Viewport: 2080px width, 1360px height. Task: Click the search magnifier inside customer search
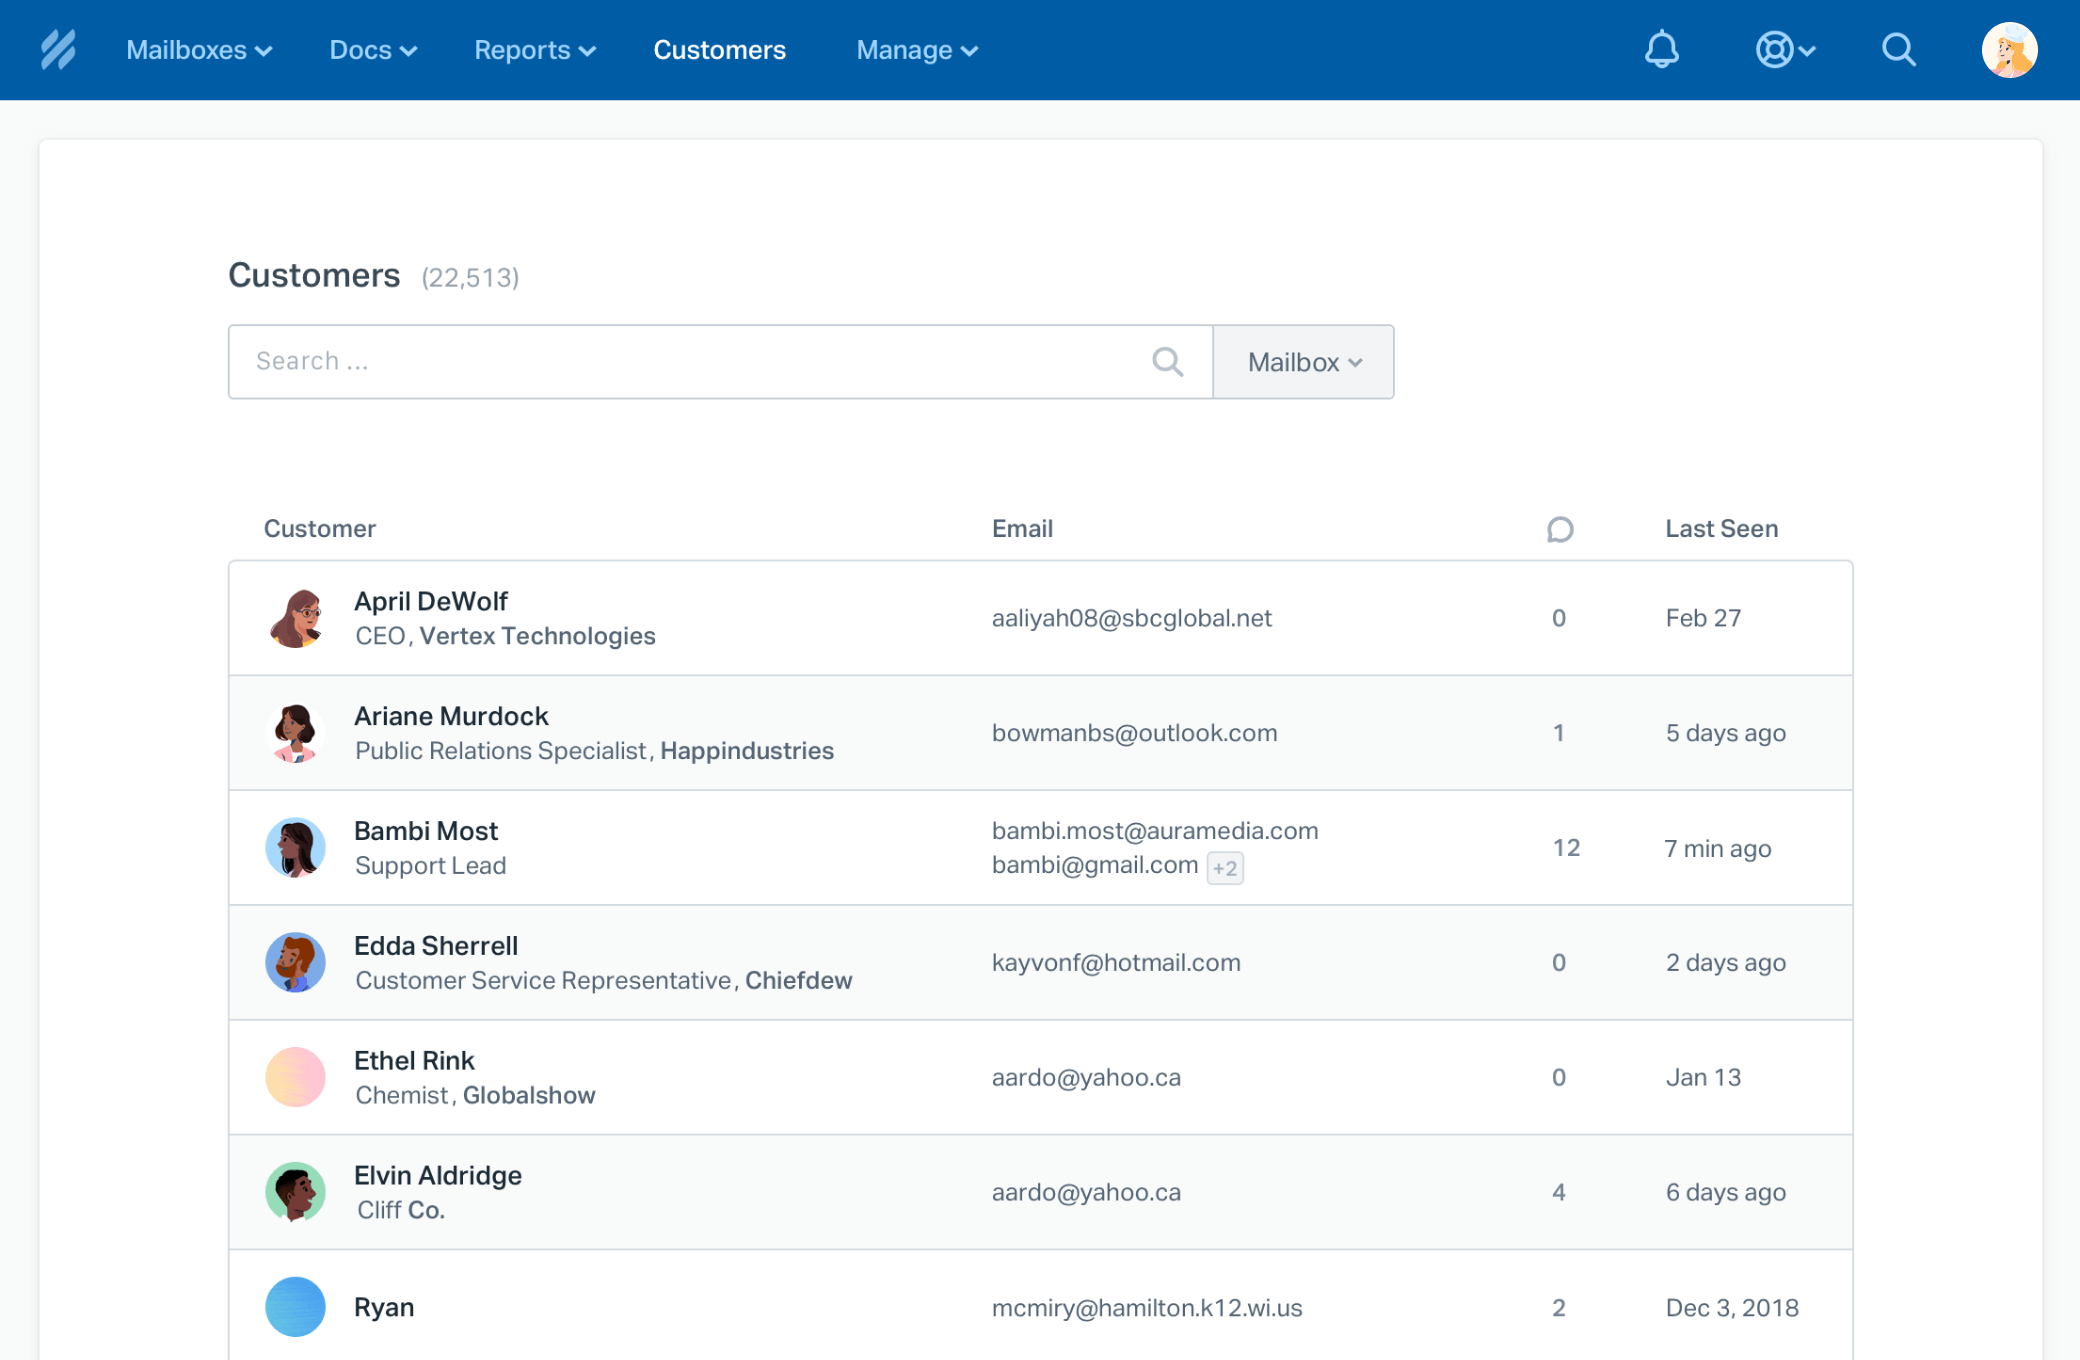click(x=1167, y=361)
